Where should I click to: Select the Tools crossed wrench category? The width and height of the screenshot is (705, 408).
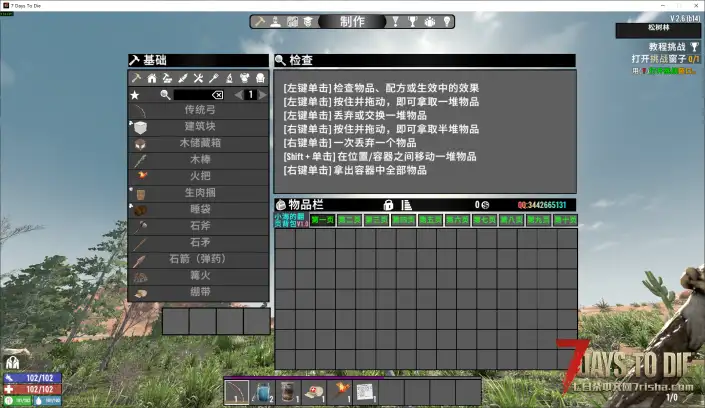[x=198, y=78]
